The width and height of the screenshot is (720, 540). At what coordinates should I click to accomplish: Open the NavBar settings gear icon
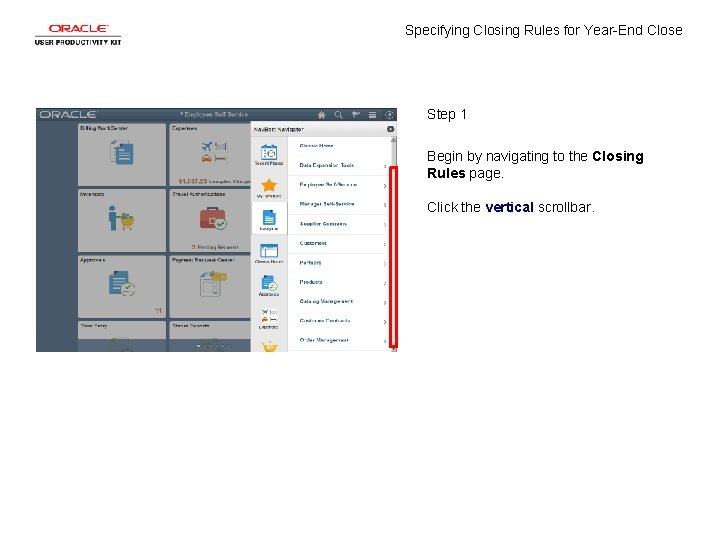pos(390,129)
